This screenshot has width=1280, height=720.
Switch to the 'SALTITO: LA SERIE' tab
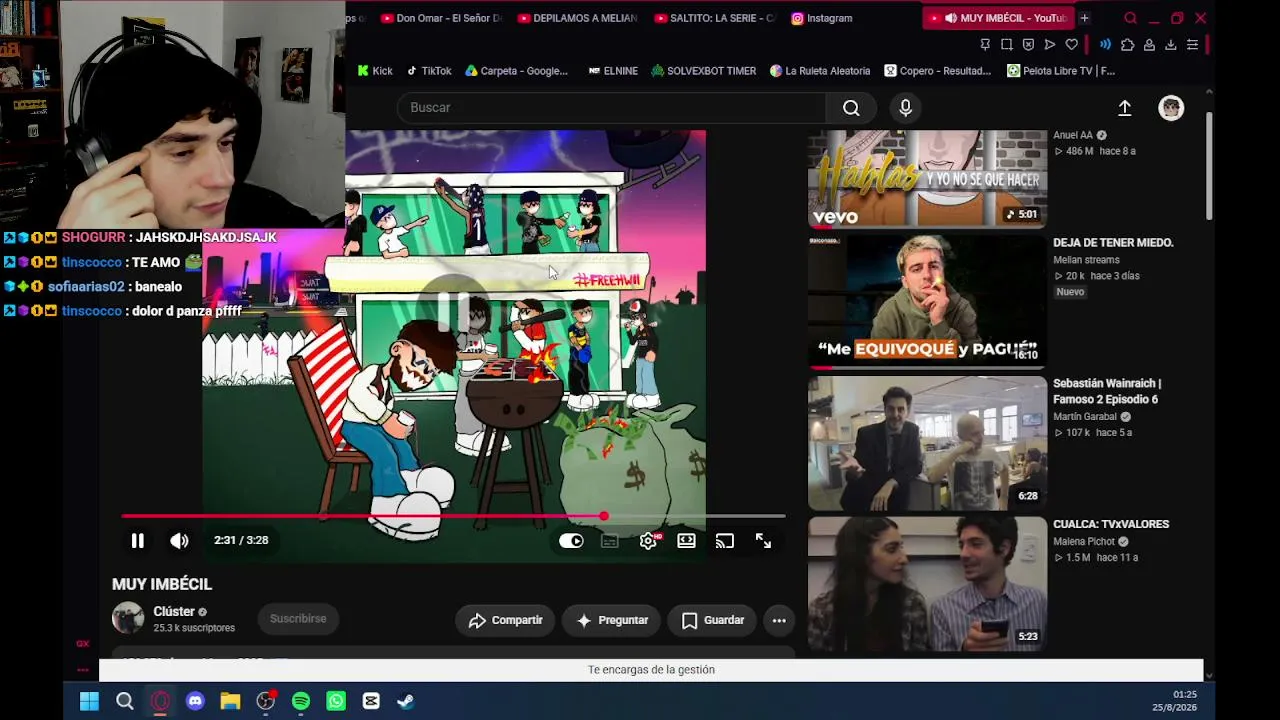[x=714, y=18]
